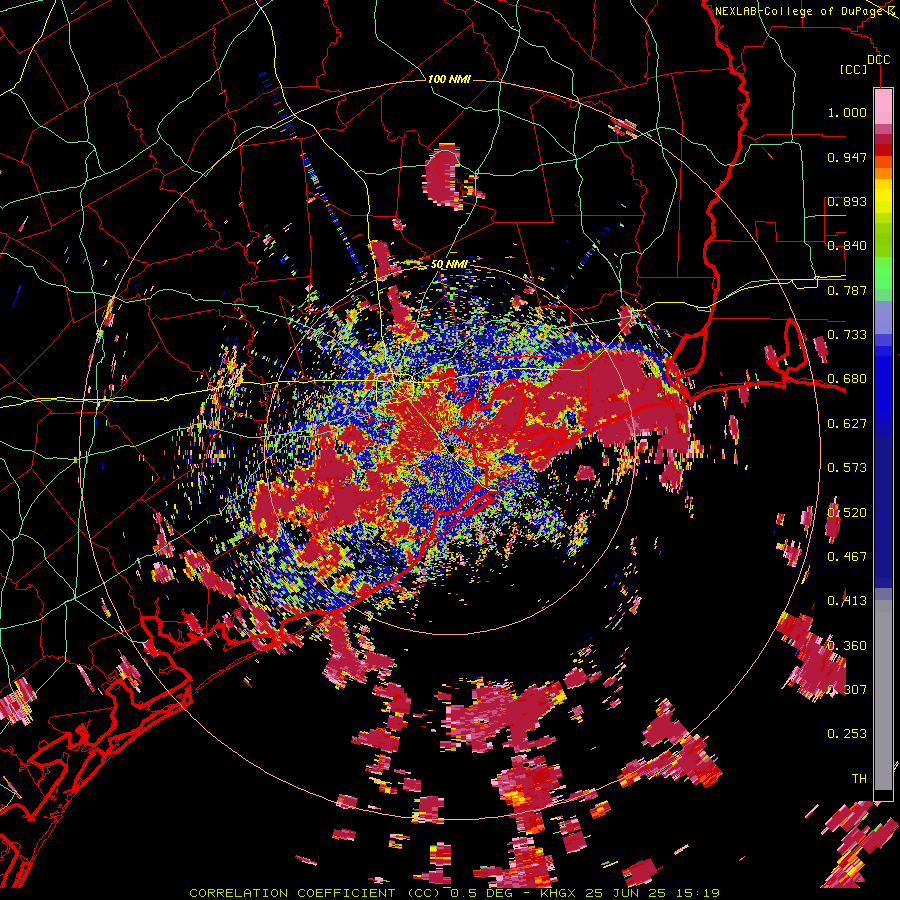Click the CORRELATION COEFFICIENT (CC) caption text
The height and width of the screenshot is (900, 900).
tap(315, 893)
